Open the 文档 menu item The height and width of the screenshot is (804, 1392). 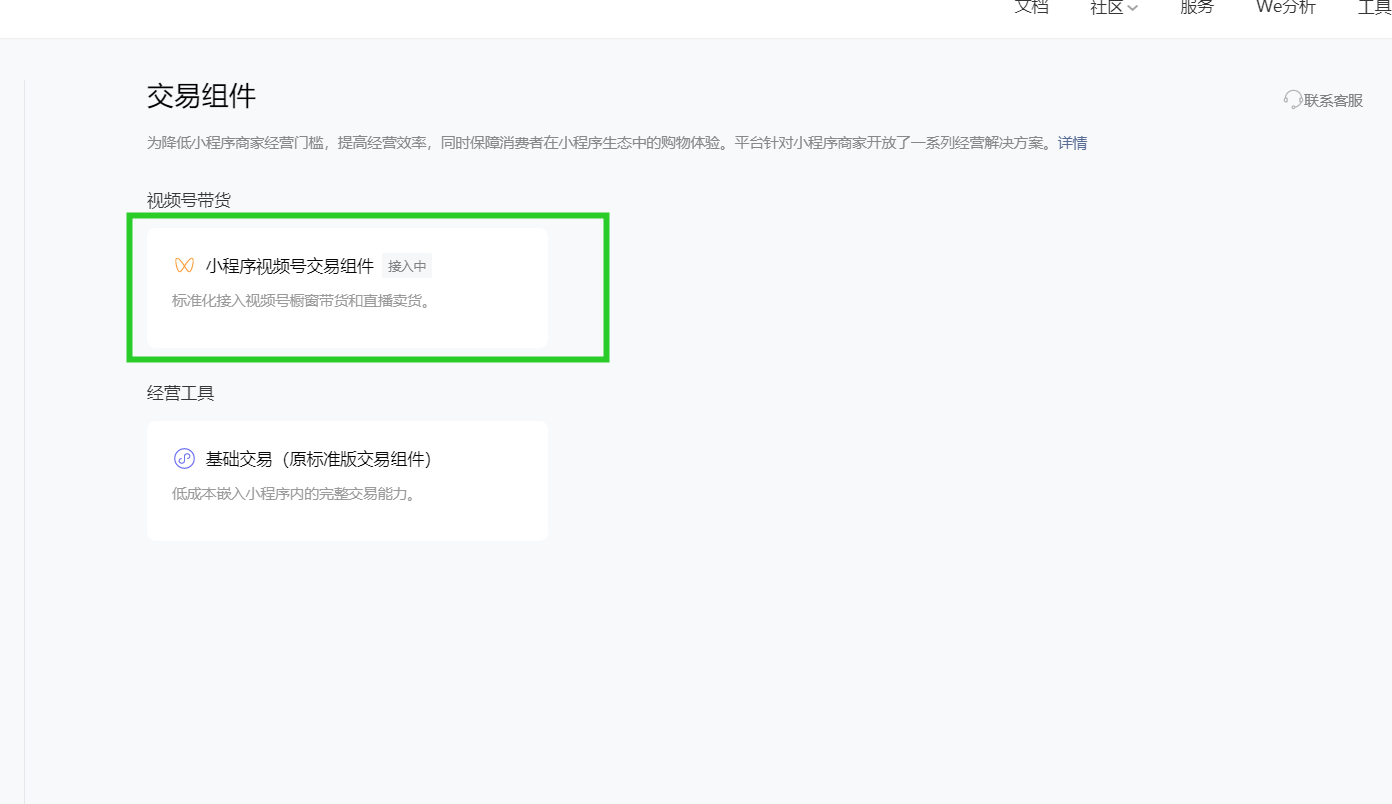1031,7
